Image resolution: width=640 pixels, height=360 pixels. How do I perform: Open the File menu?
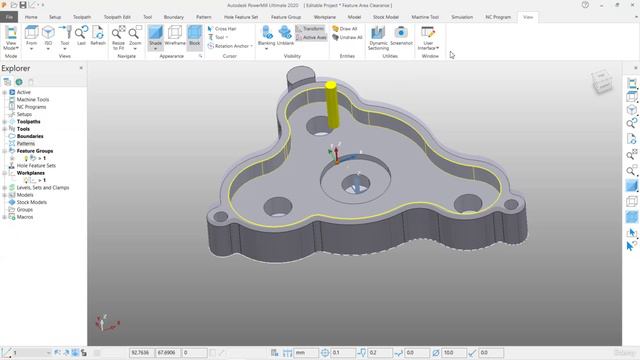point(9,17)
